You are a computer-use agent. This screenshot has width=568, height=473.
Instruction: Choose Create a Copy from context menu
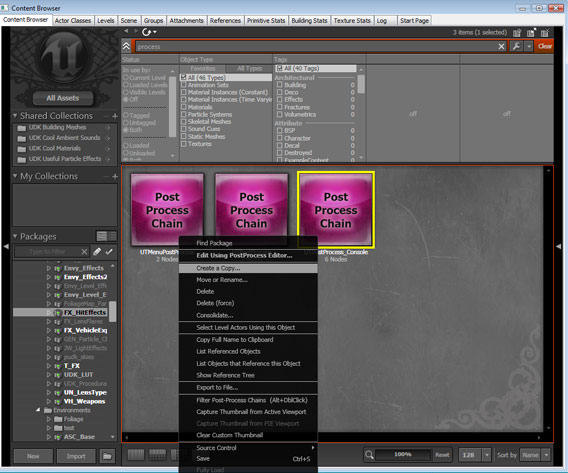click(x=248, y=268)
